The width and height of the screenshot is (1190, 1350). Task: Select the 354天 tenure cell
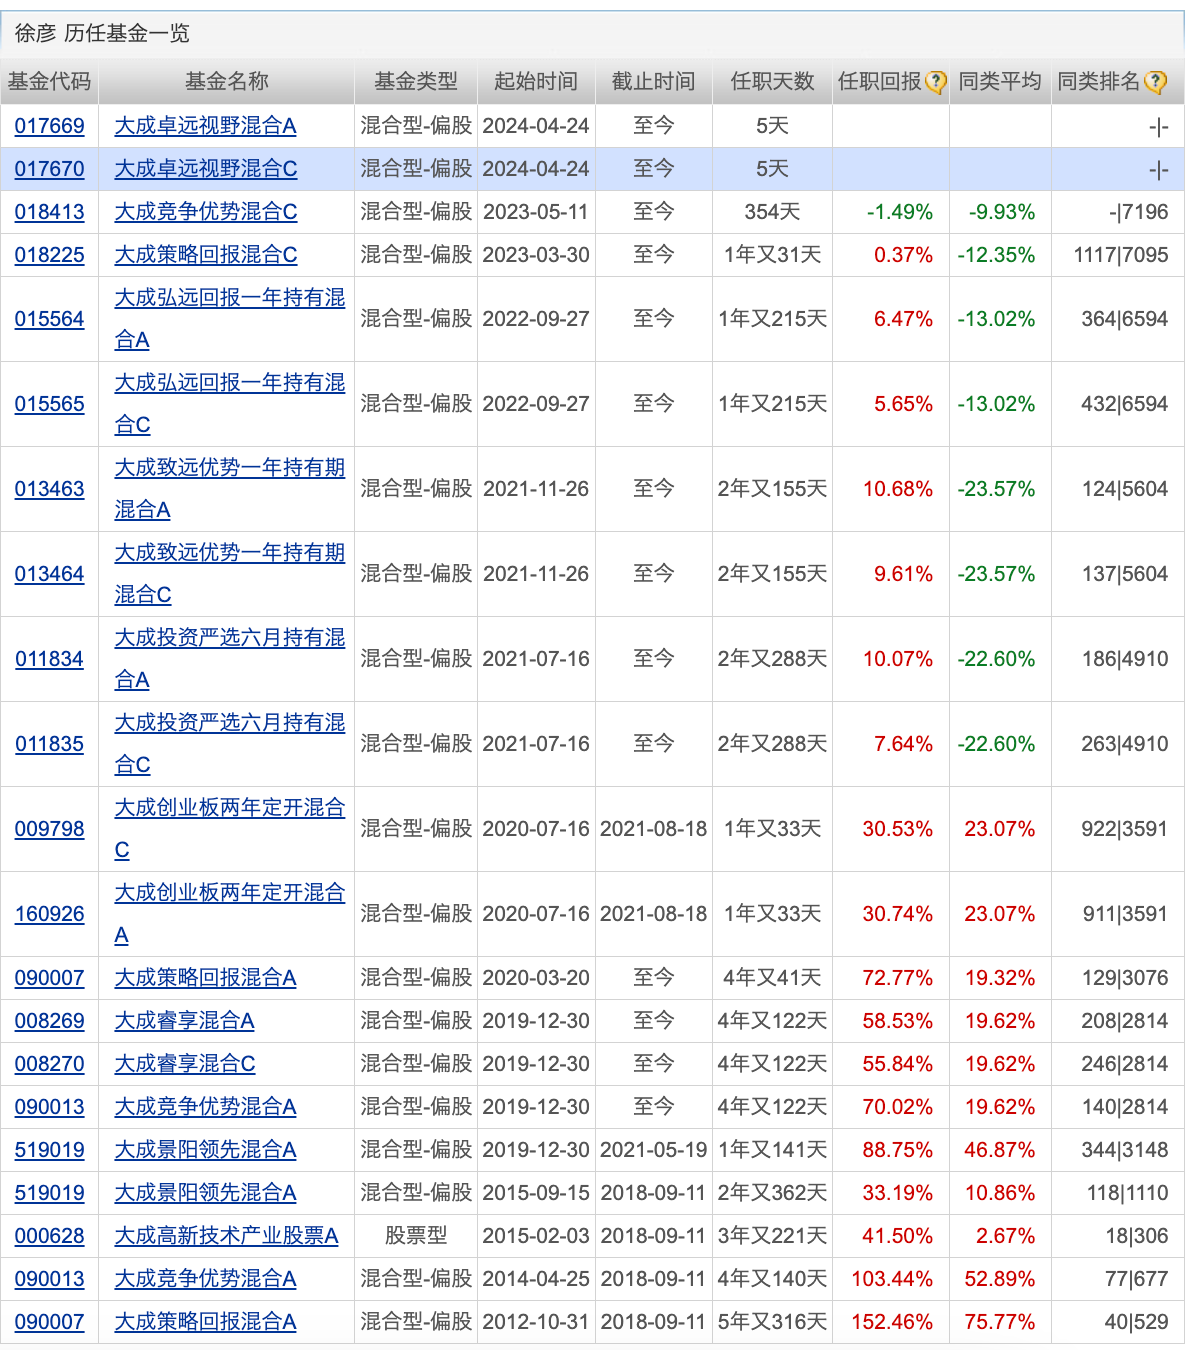point(773,212)
